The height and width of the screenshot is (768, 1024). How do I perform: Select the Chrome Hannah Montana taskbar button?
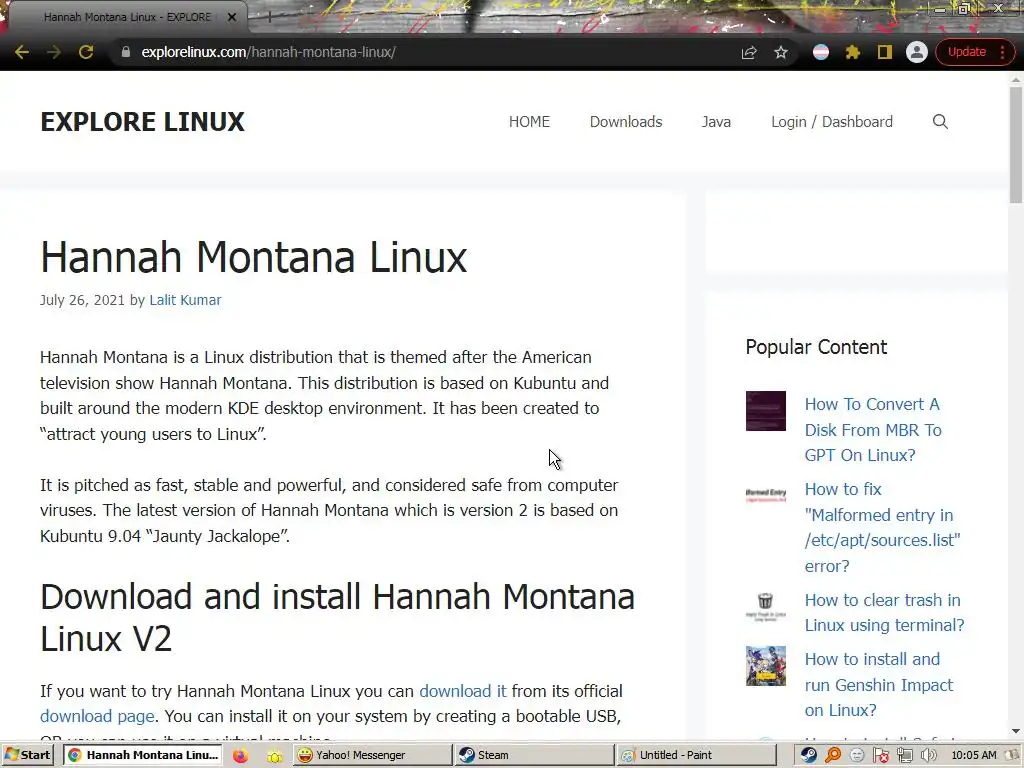pyautogui.click(x=142, y=755)
